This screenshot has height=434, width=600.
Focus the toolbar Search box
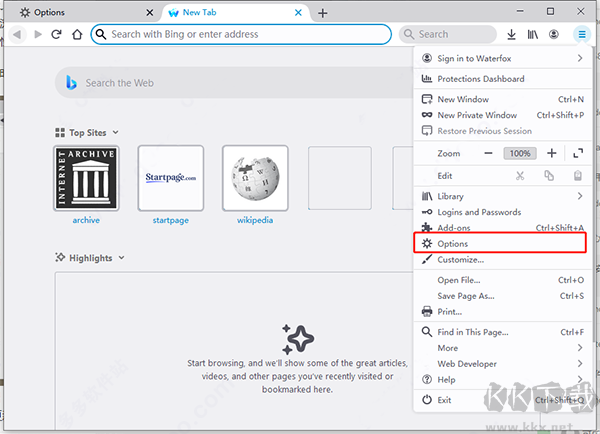point(448,34)
